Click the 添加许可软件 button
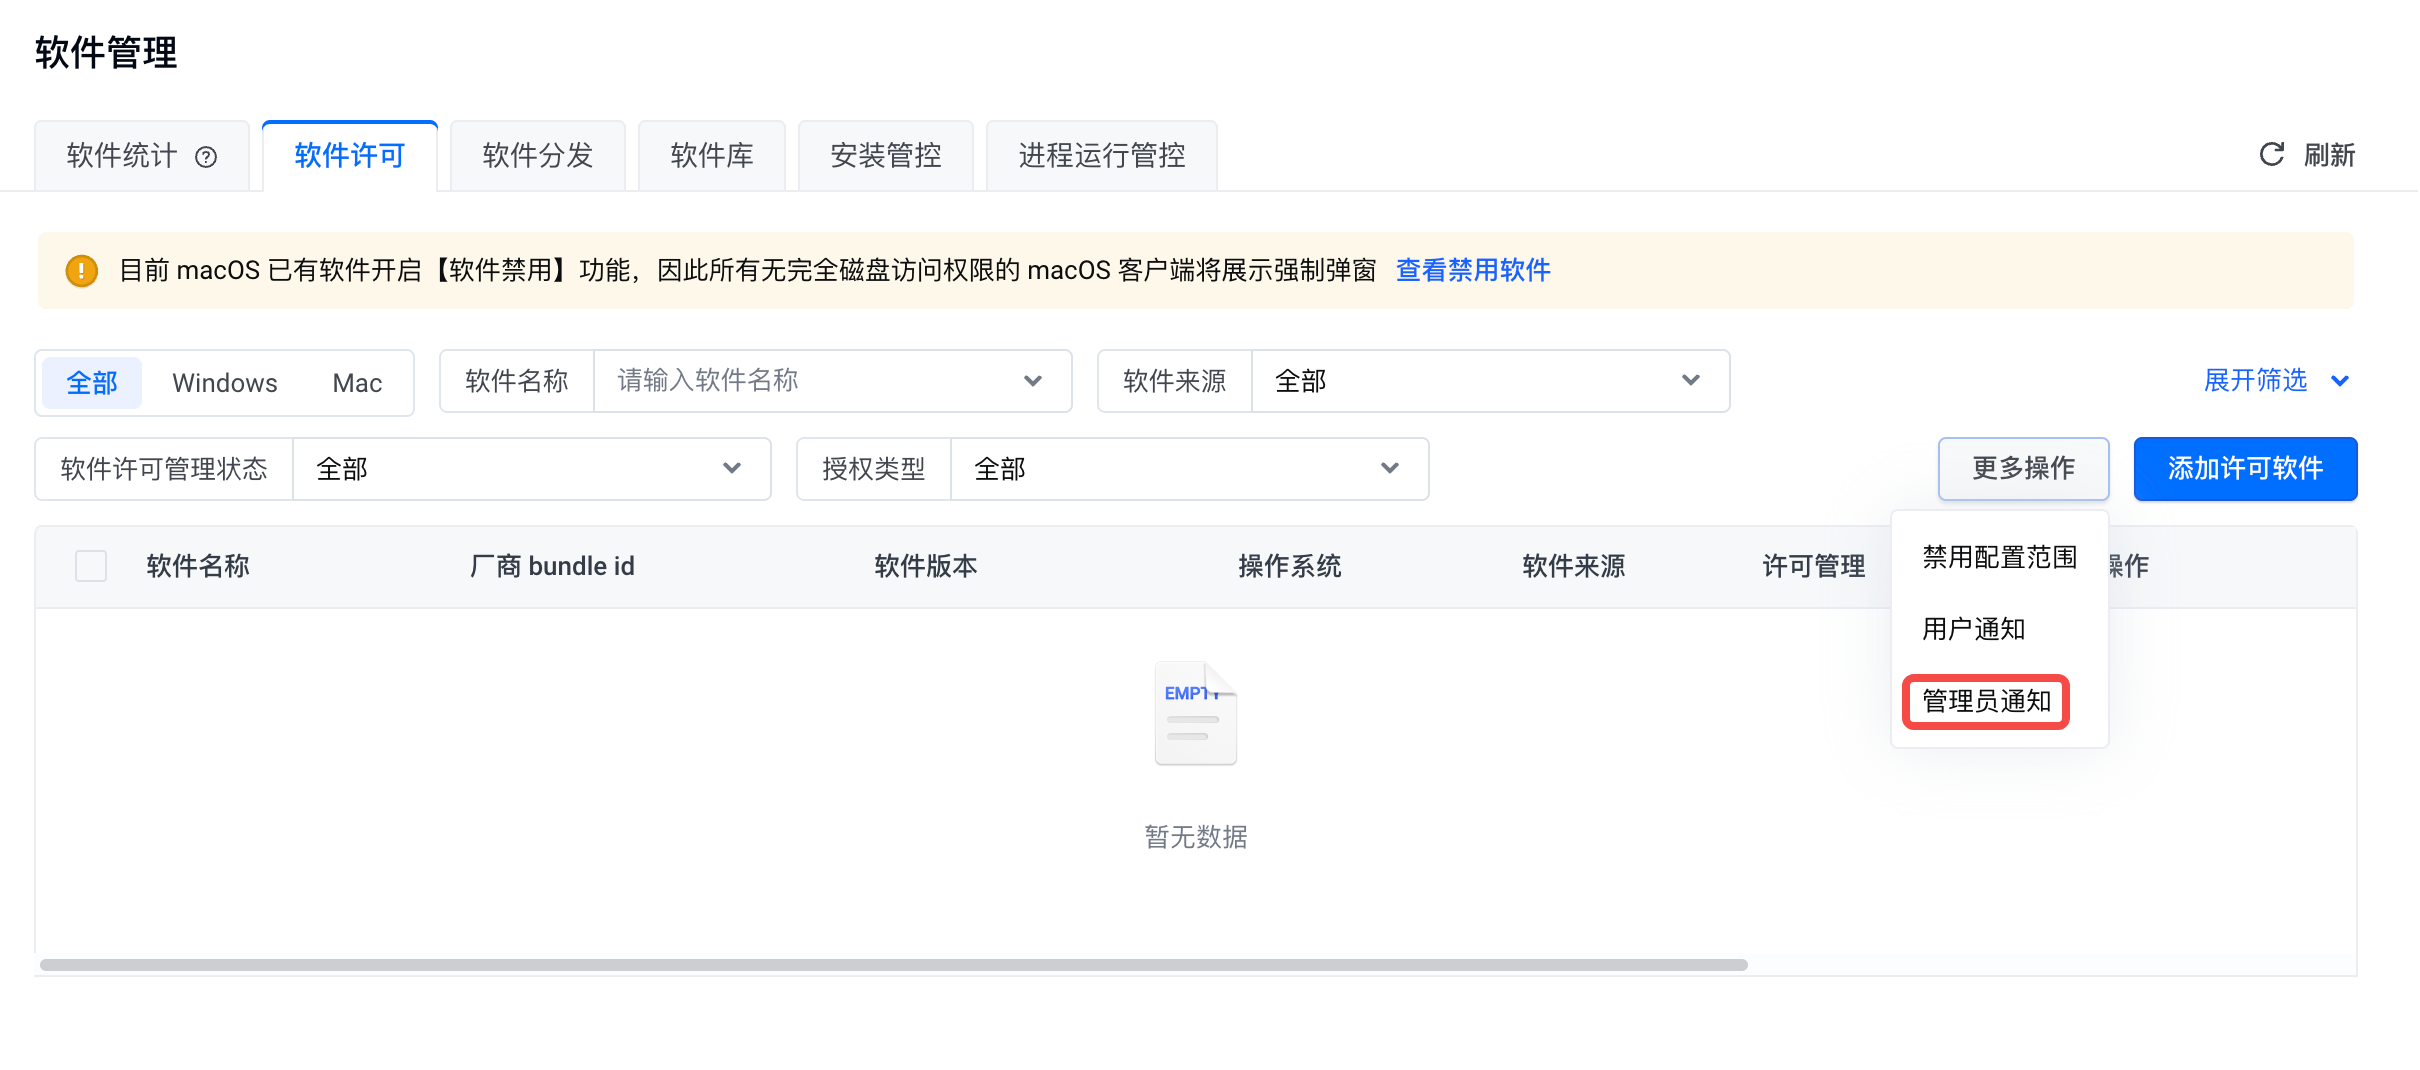2420x1070 pixels. pyautogui.click(x=2246, y=468)
